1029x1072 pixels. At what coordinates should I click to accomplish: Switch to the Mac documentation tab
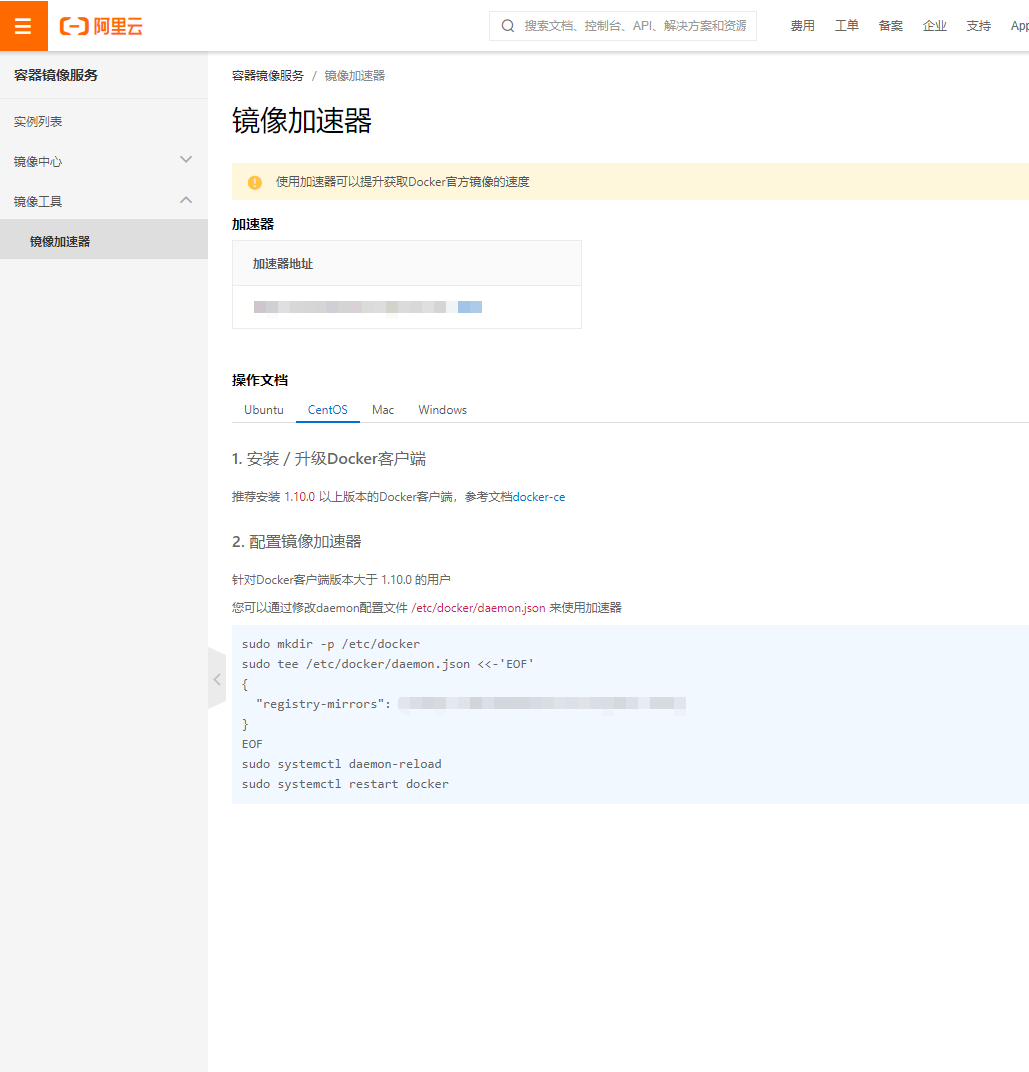point(383,409)
